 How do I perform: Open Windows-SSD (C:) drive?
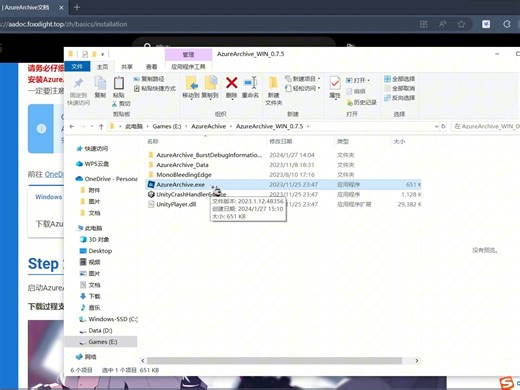coord(113,319)
